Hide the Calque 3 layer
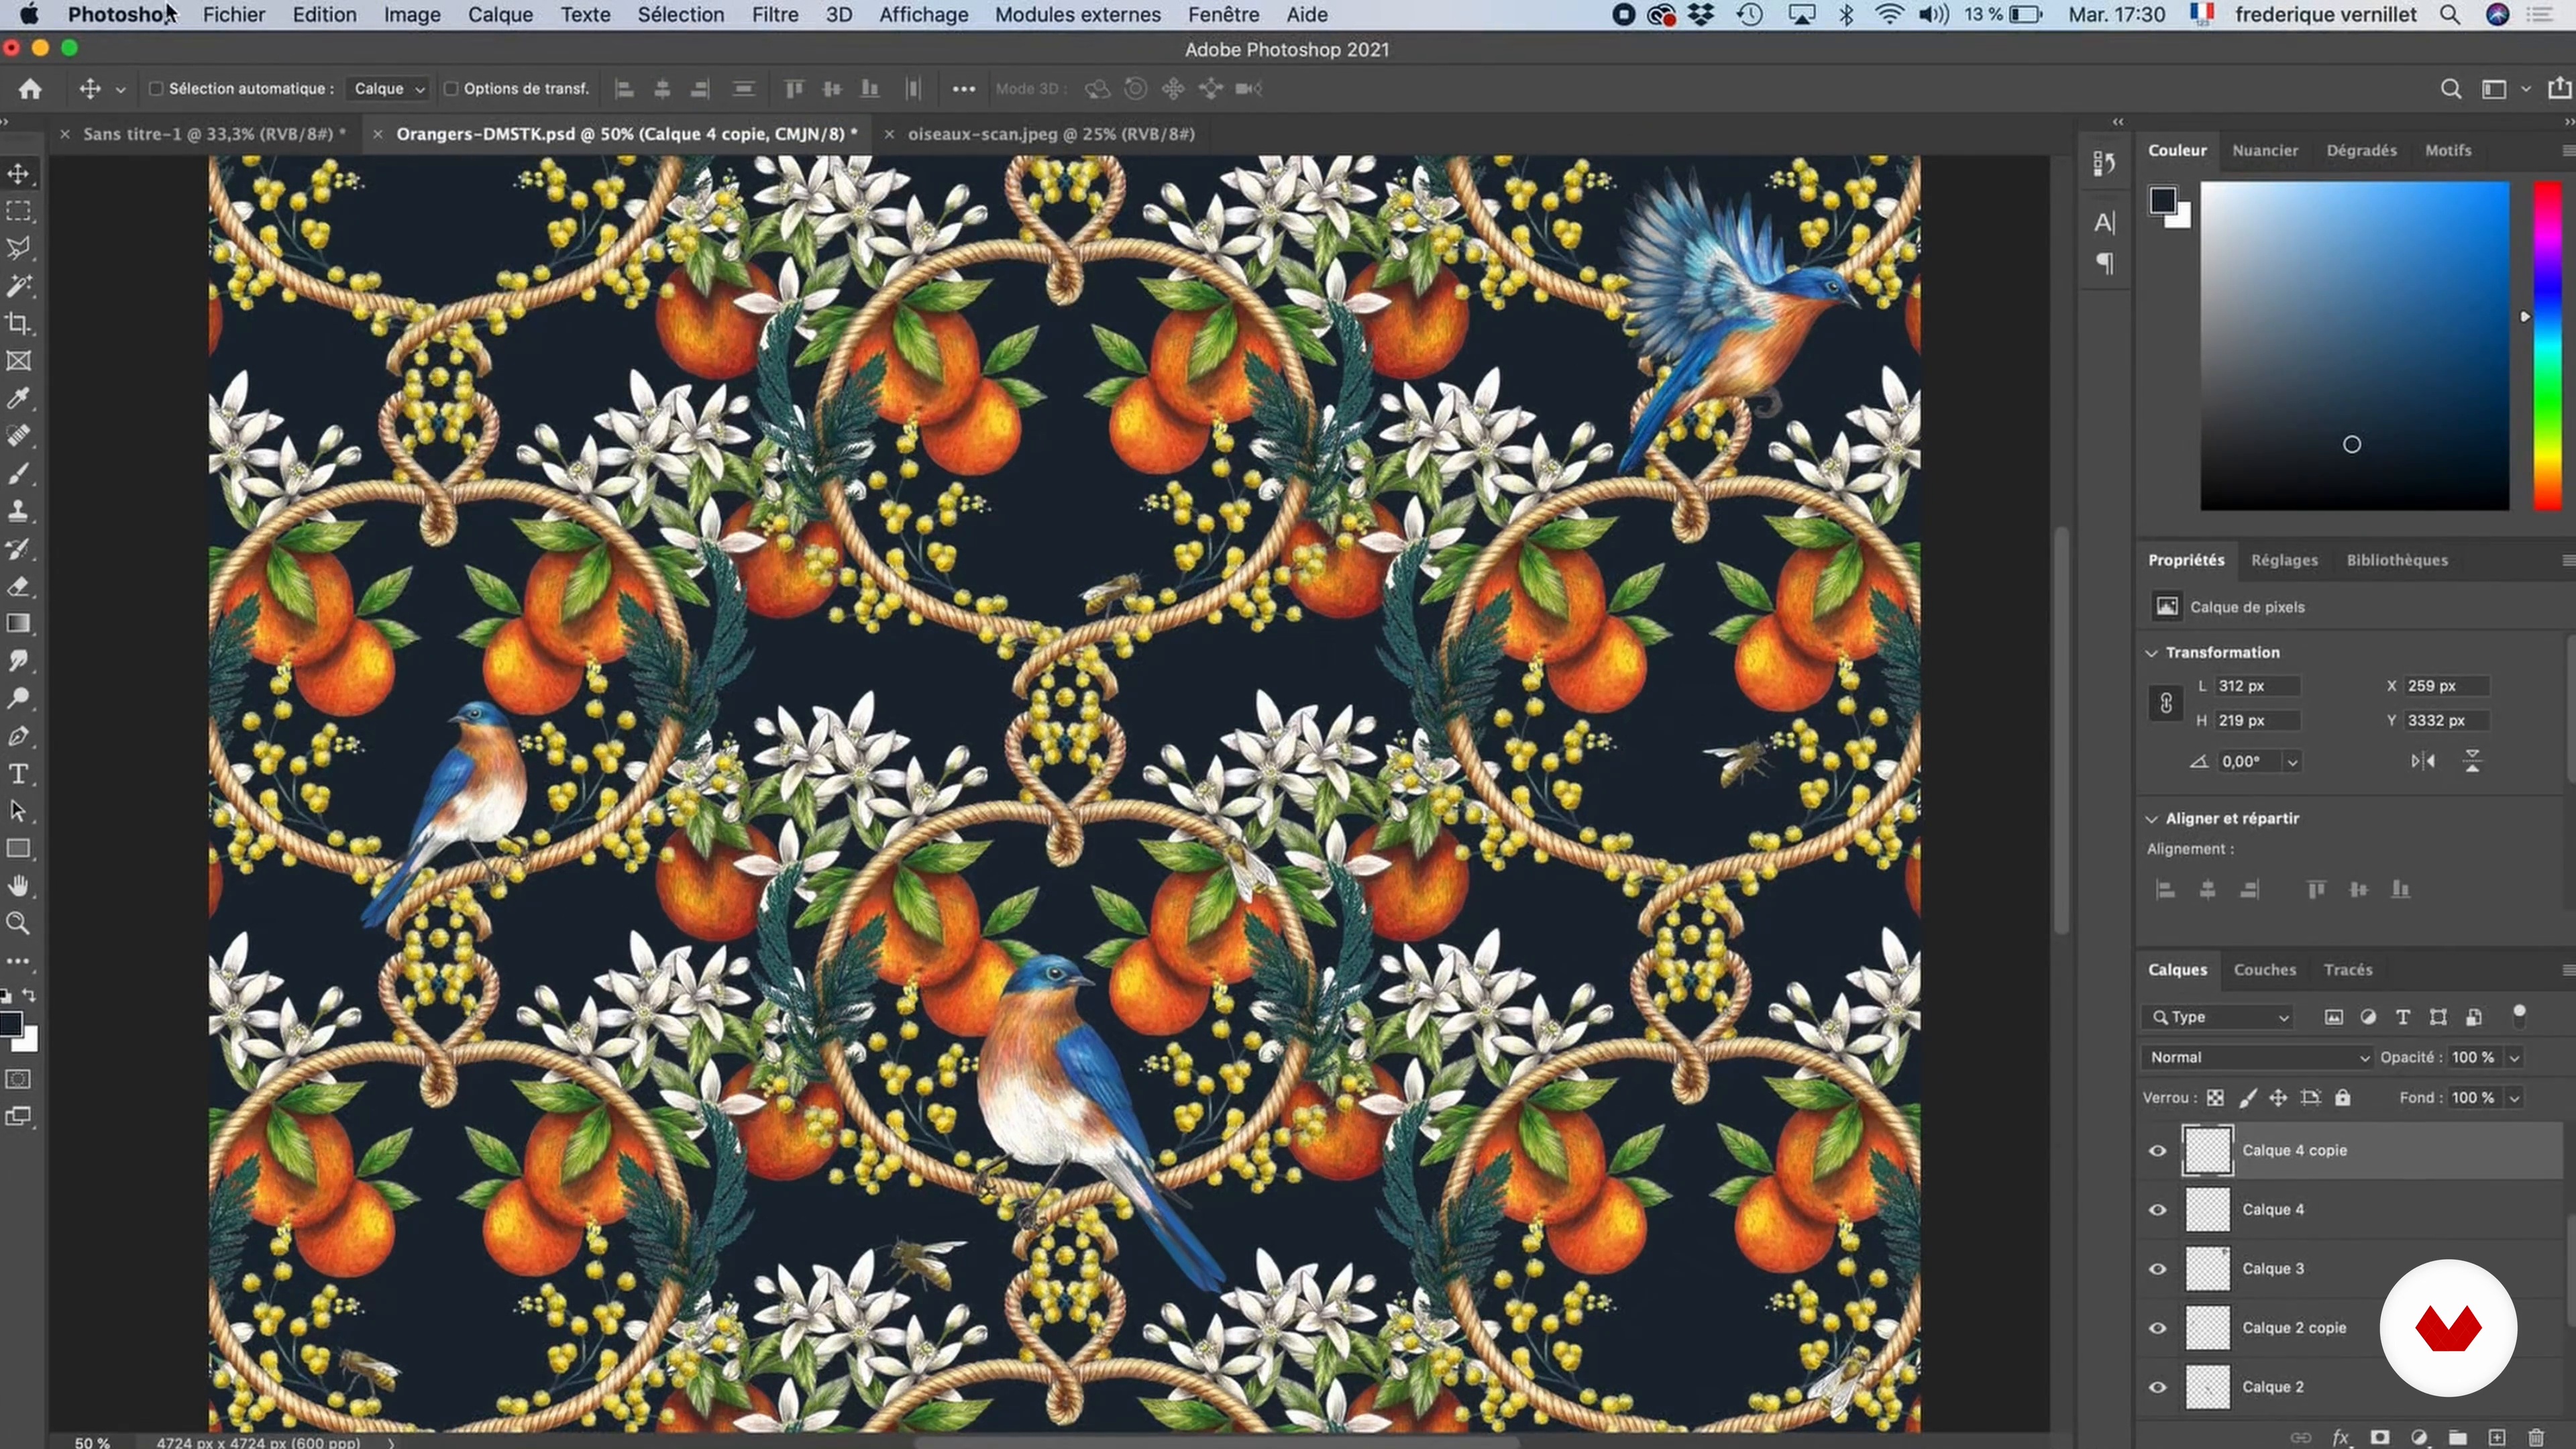Viewport: 2576px width, 1449px height. 2158,1268
